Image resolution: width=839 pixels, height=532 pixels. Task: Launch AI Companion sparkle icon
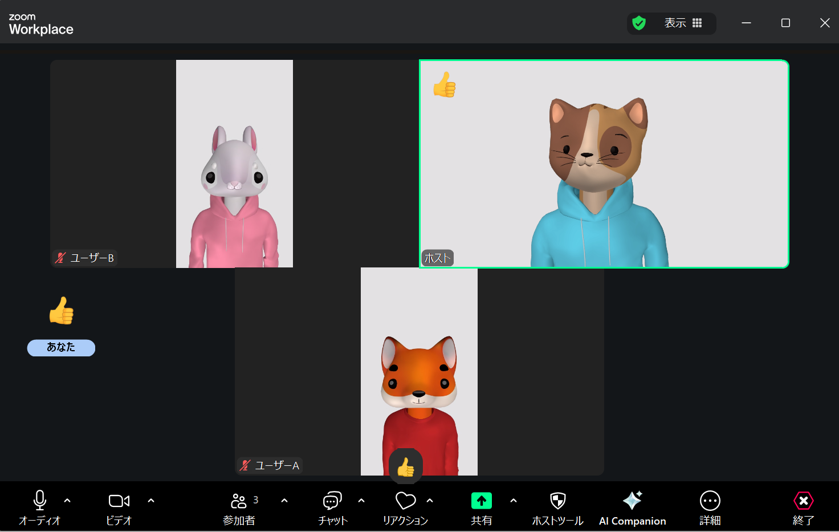632,500
